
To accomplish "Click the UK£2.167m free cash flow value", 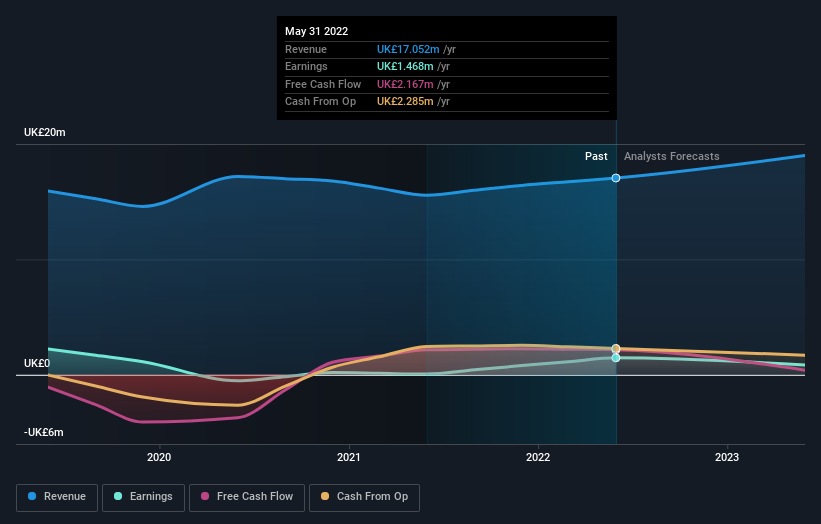I will tap(405, 84).
